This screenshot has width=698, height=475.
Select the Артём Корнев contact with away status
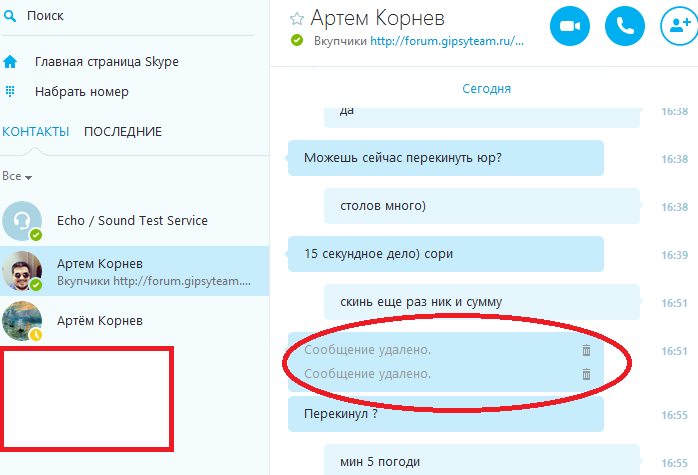tap(134, 321)
